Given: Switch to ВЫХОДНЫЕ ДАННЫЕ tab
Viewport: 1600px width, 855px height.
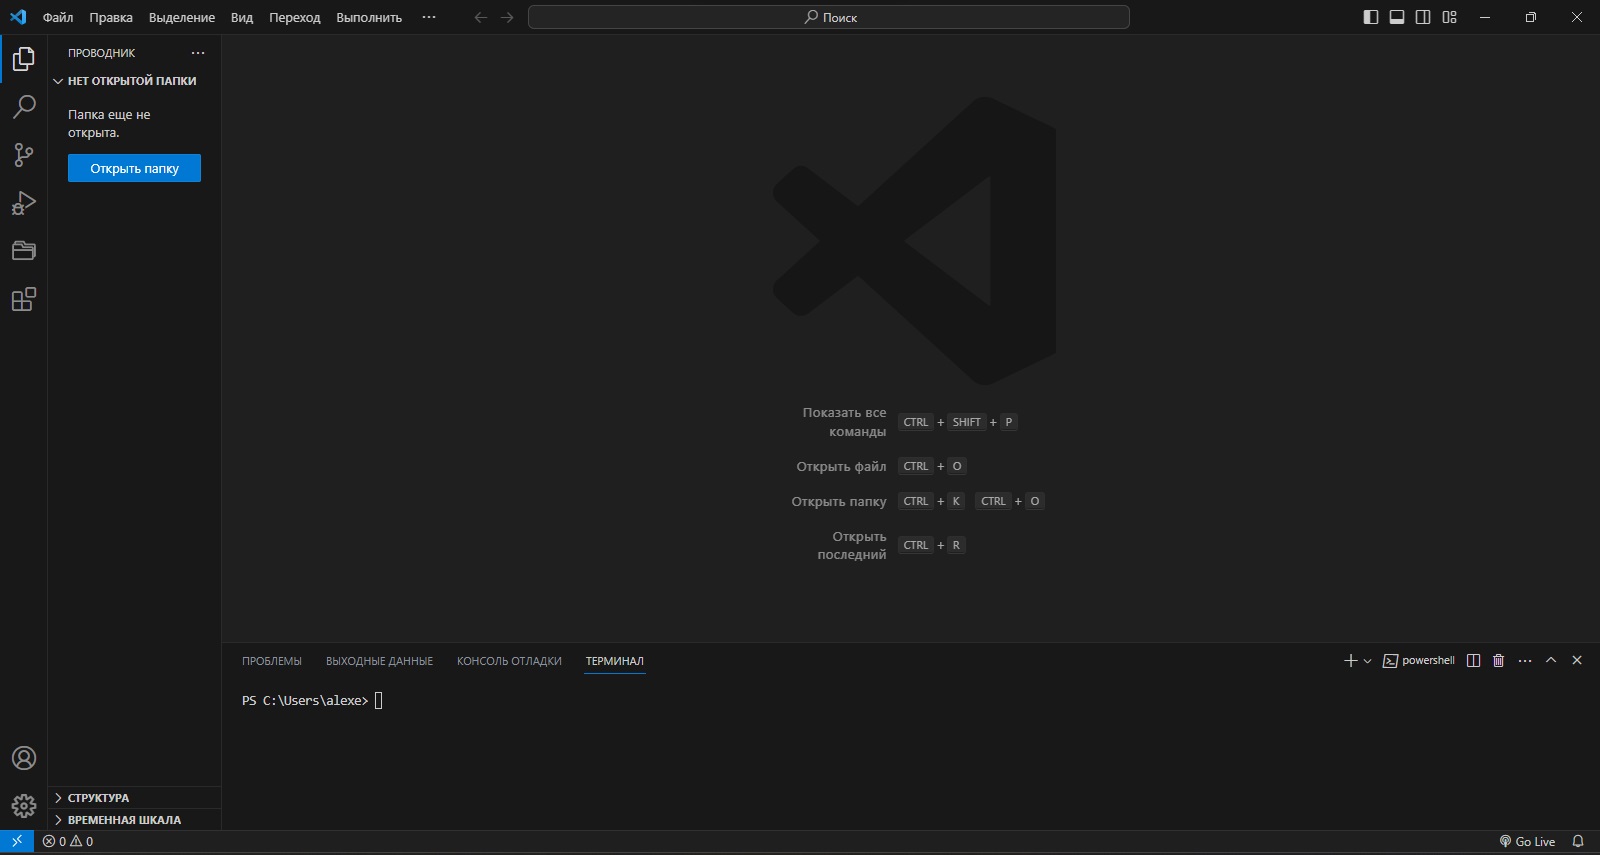Looking at the screenshot, I should [379, 661].
